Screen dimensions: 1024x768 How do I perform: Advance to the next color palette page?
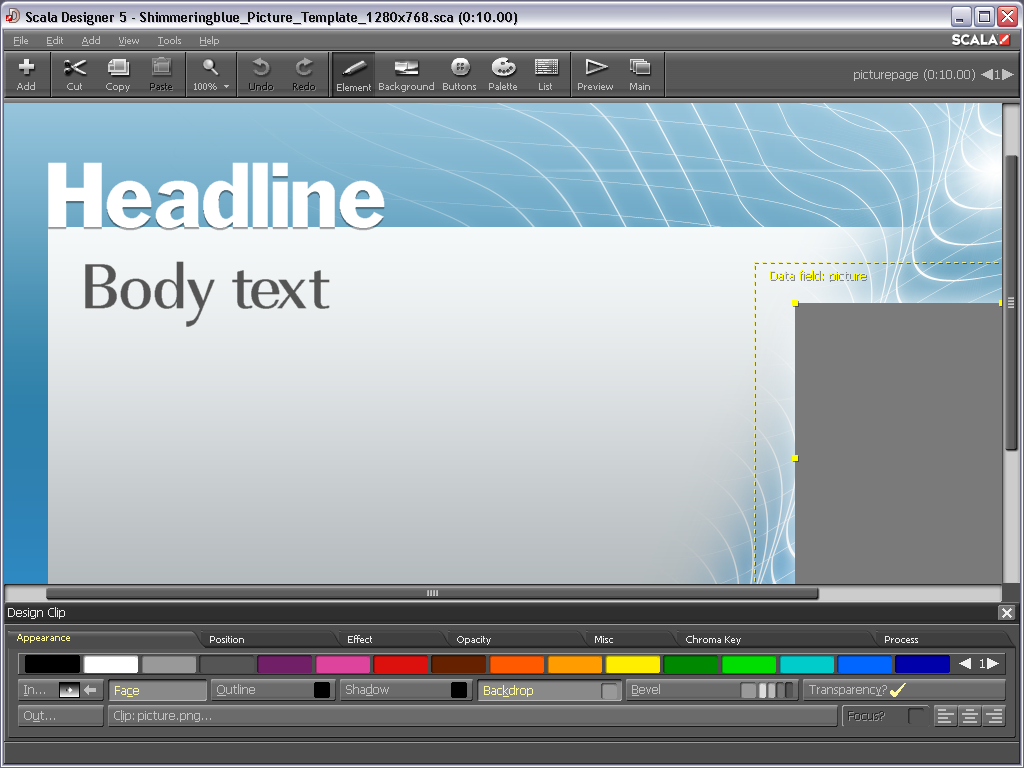(993, 664)
